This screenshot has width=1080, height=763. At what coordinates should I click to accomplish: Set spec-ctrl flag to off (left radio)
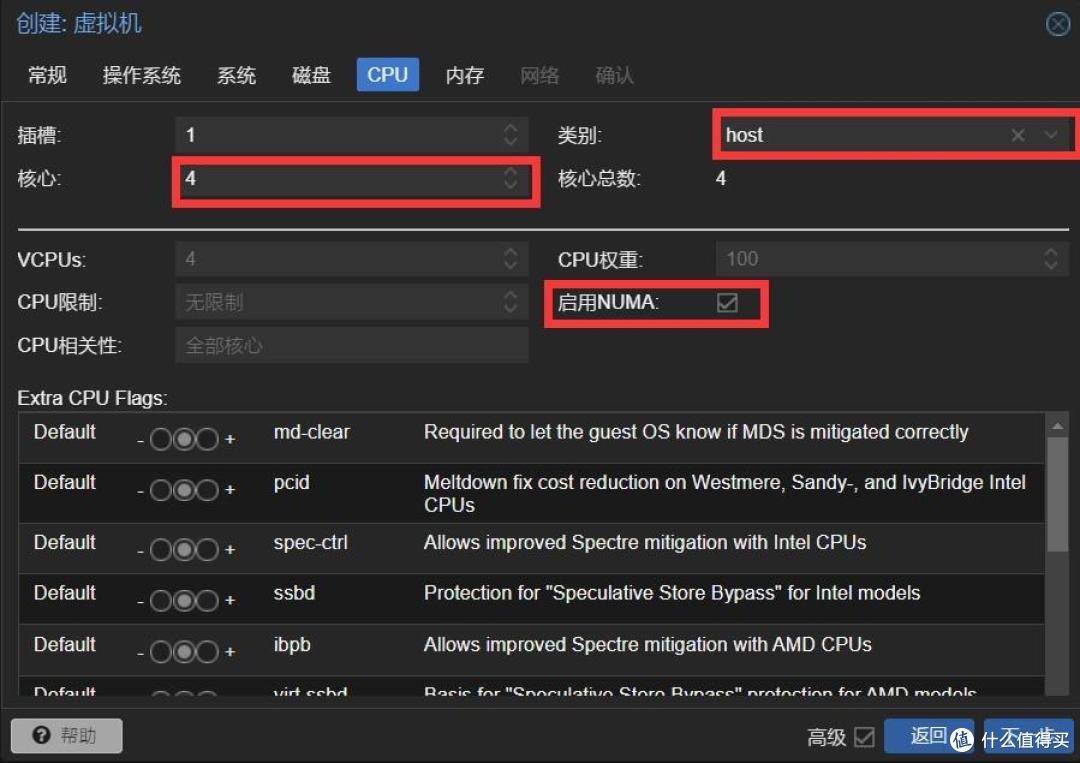(x=160, y=550)
